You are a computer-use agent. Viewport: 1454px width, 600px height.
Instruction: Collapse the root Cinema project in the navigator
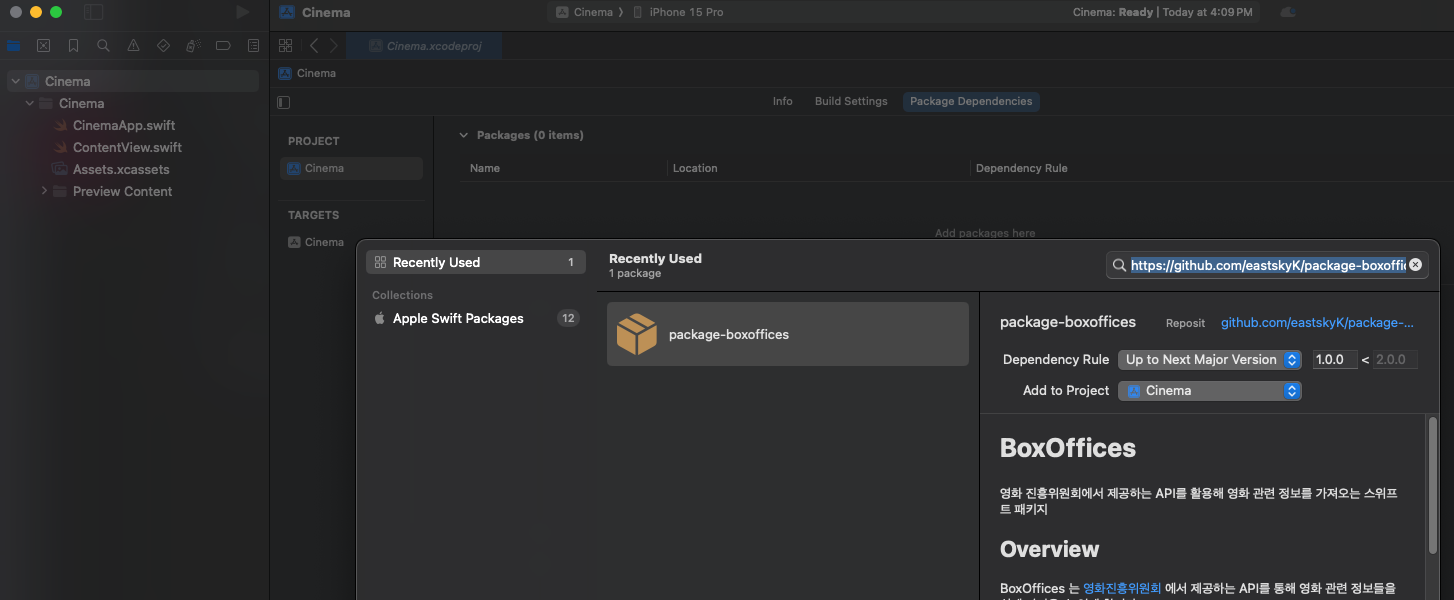tap(15, 81)
